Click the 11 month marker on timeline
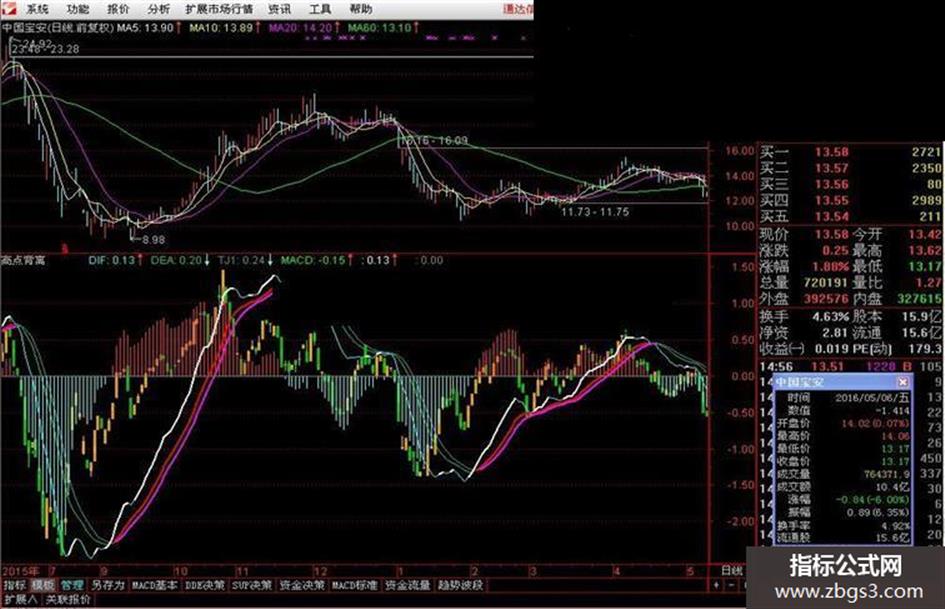The width and height of the screenshot is (945, 609). [242, 571]
